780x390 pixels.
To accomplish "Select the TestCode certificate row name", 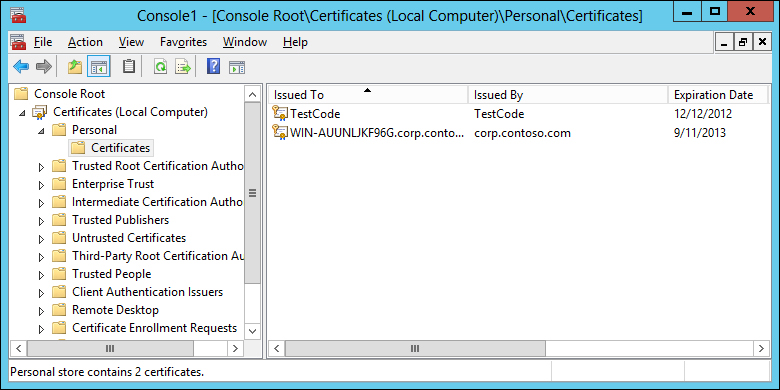I will (315, 114).
